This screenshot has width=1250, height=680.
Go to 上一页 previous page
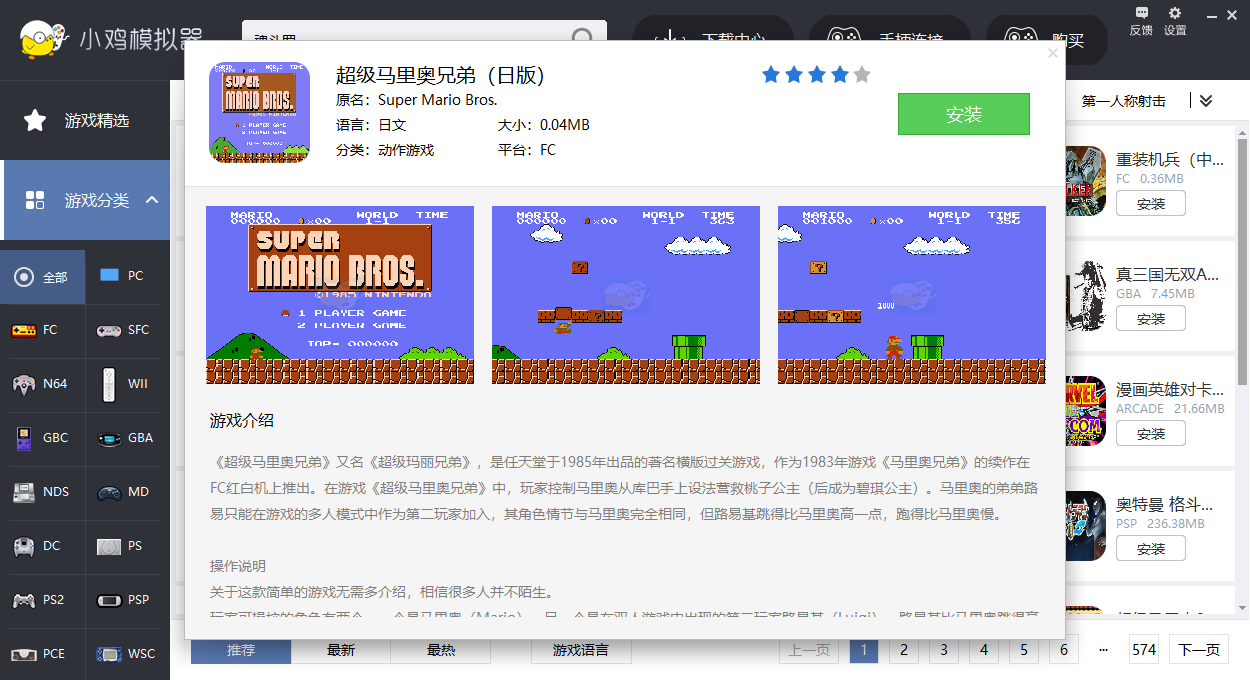(809, 650)
